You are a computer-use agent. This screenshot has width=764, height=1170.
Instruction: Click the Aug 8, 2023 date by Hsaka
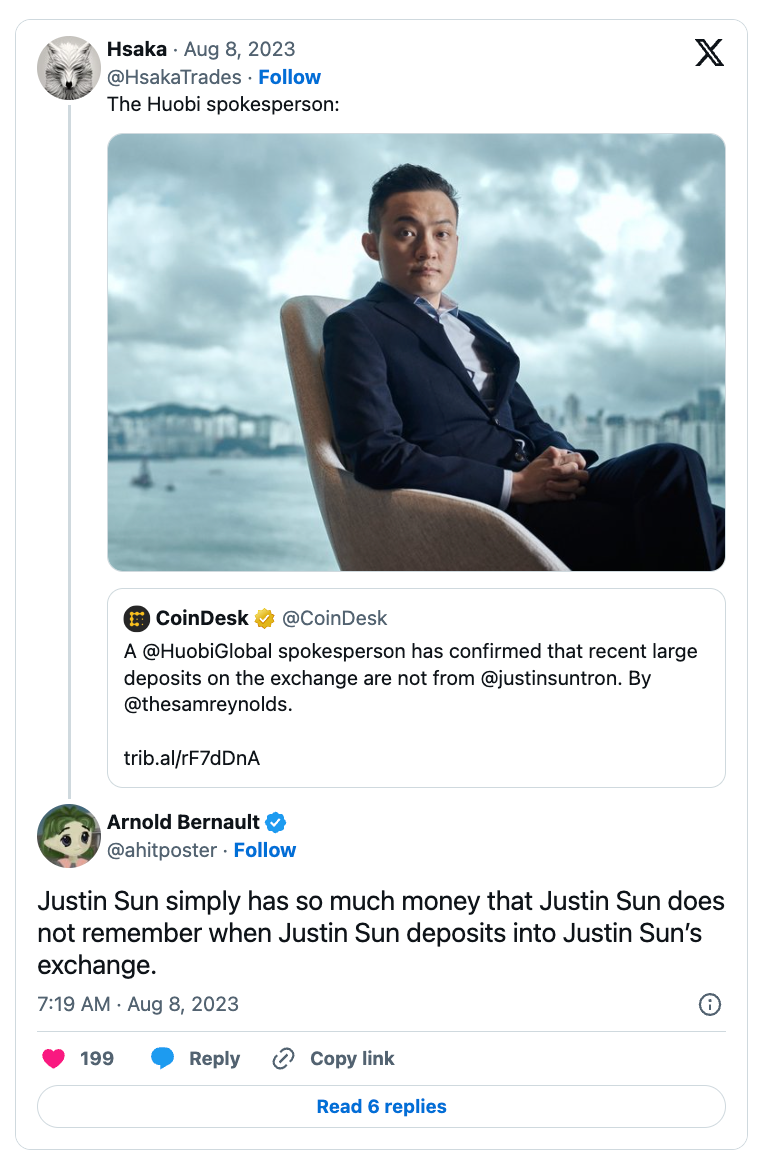(240, 49)
